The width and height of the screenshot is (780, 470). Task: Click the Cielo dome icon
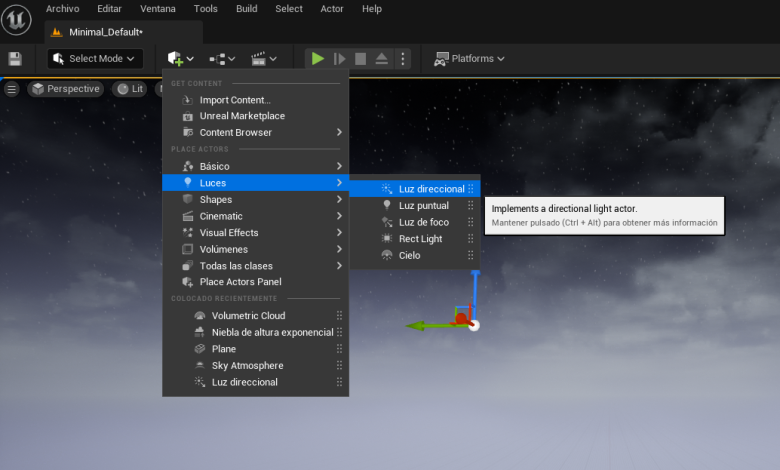click(x=387, y=255)
